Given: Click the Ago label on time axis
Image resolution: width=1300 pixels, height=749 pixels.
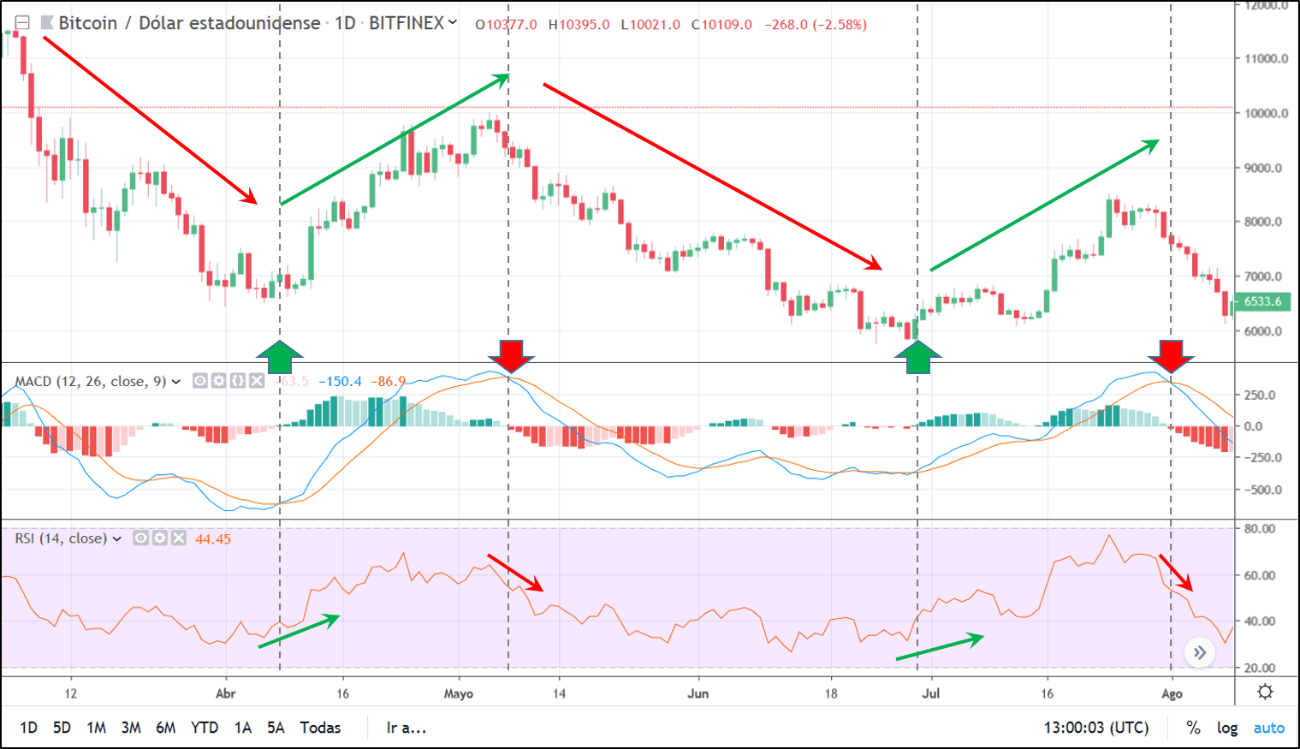Looking at the screenshot, I should point(1171,692).
